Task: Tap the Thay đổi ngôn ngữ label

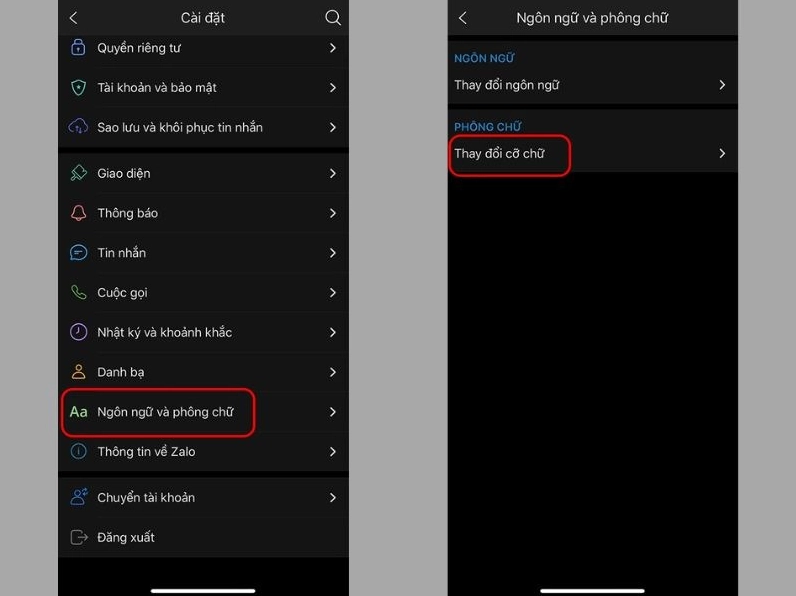Action: coord(507,85)
